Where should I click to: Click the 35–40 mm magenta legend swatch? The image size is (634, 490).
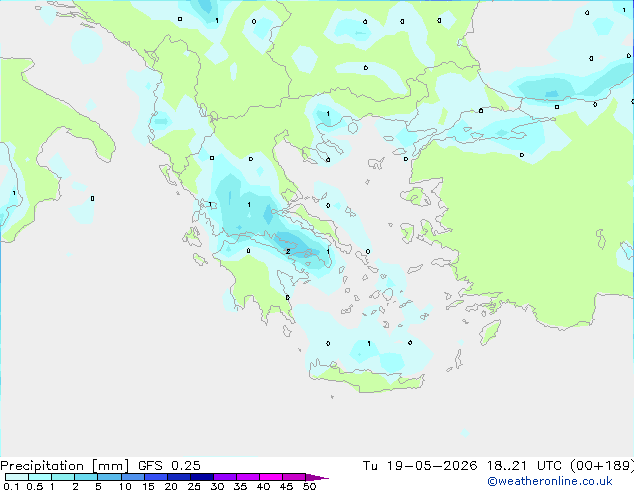247,477
